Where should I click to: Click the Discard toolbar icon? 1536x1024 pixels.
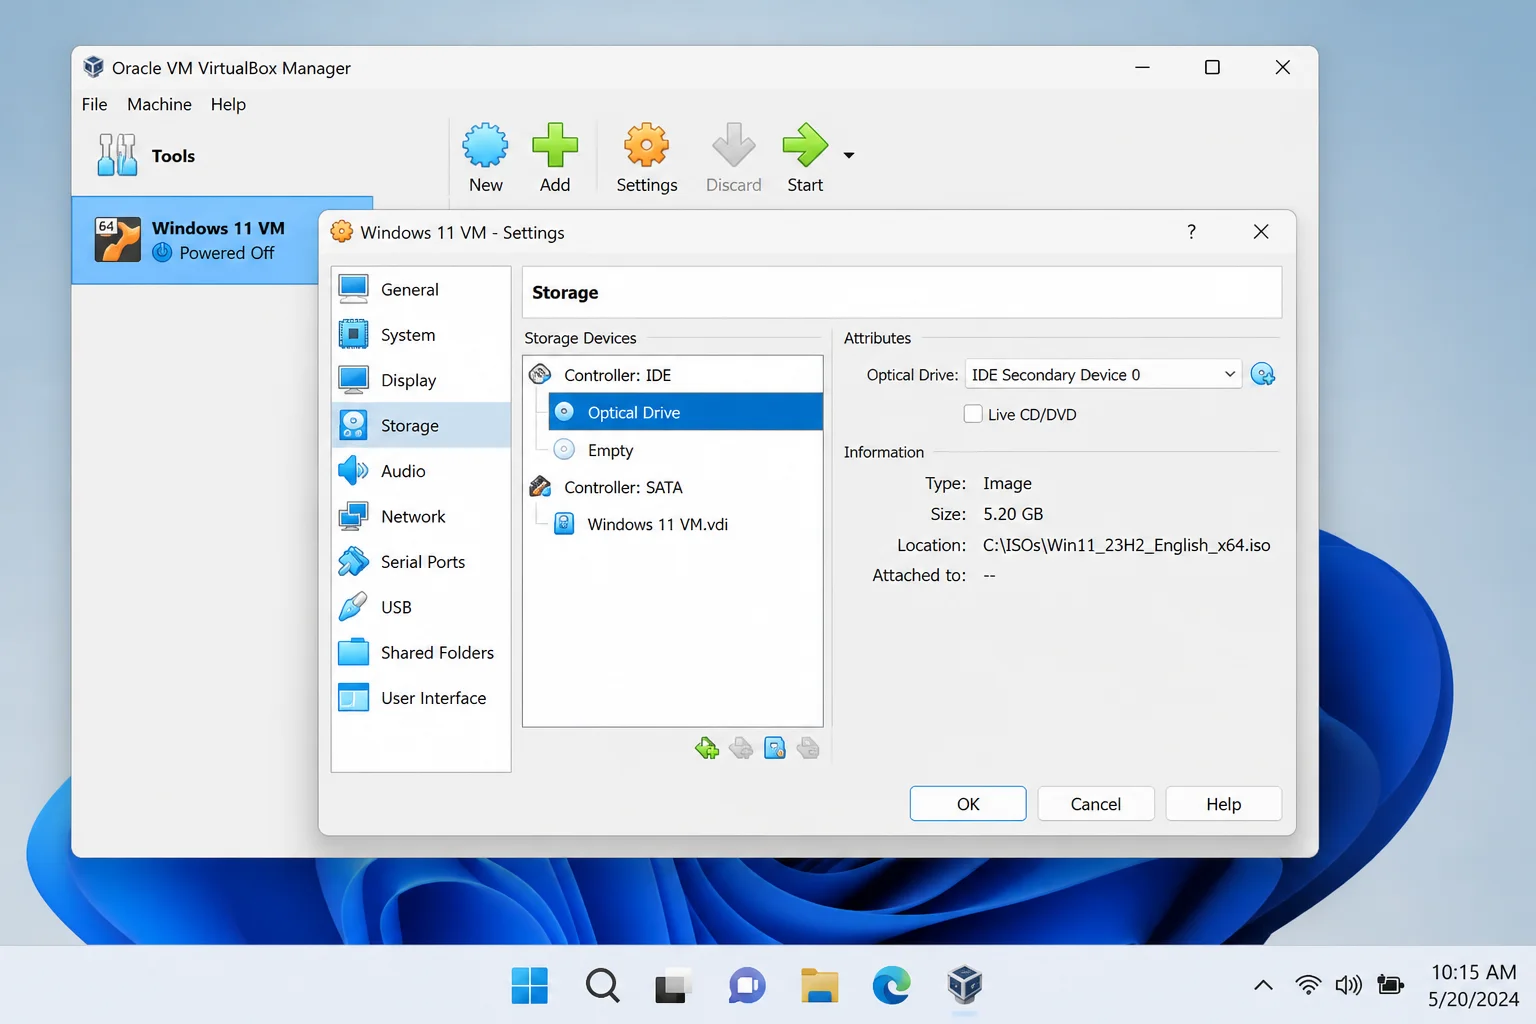733,158
